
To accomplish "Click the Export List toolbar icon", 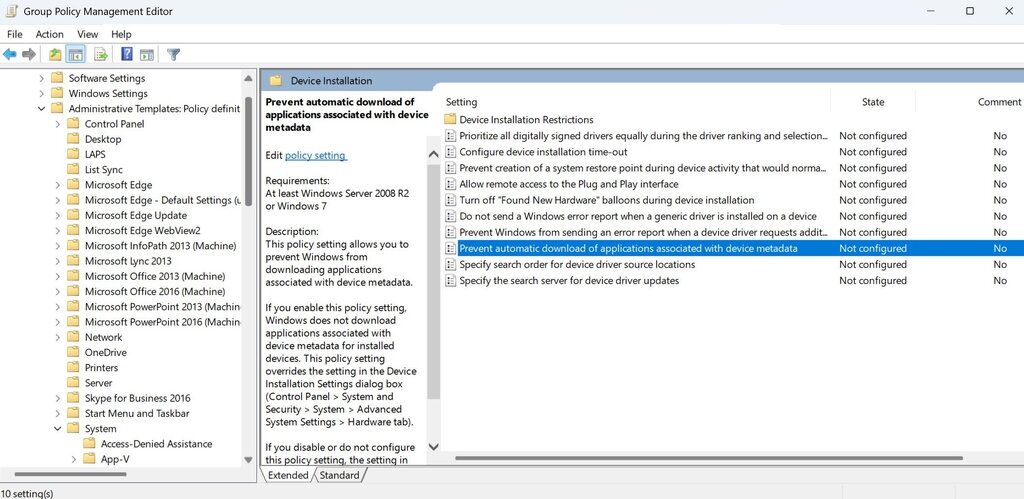I will [101, 54].
